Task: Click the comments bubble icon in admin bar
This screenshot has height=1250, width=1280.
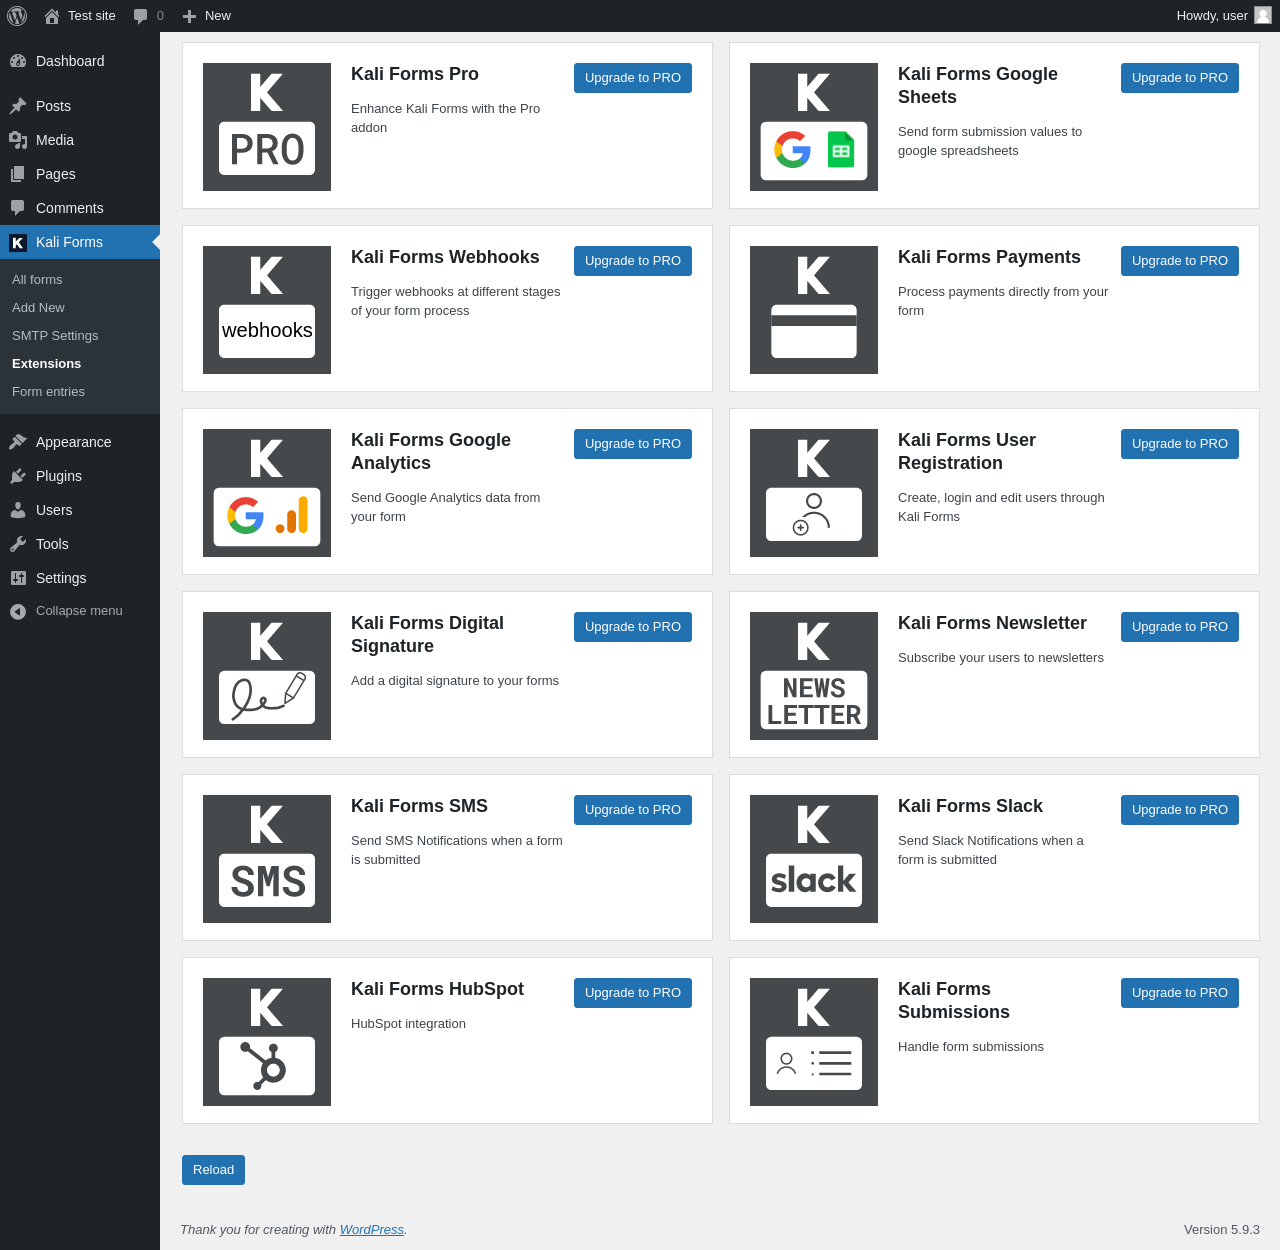Action: pos(141,16)
